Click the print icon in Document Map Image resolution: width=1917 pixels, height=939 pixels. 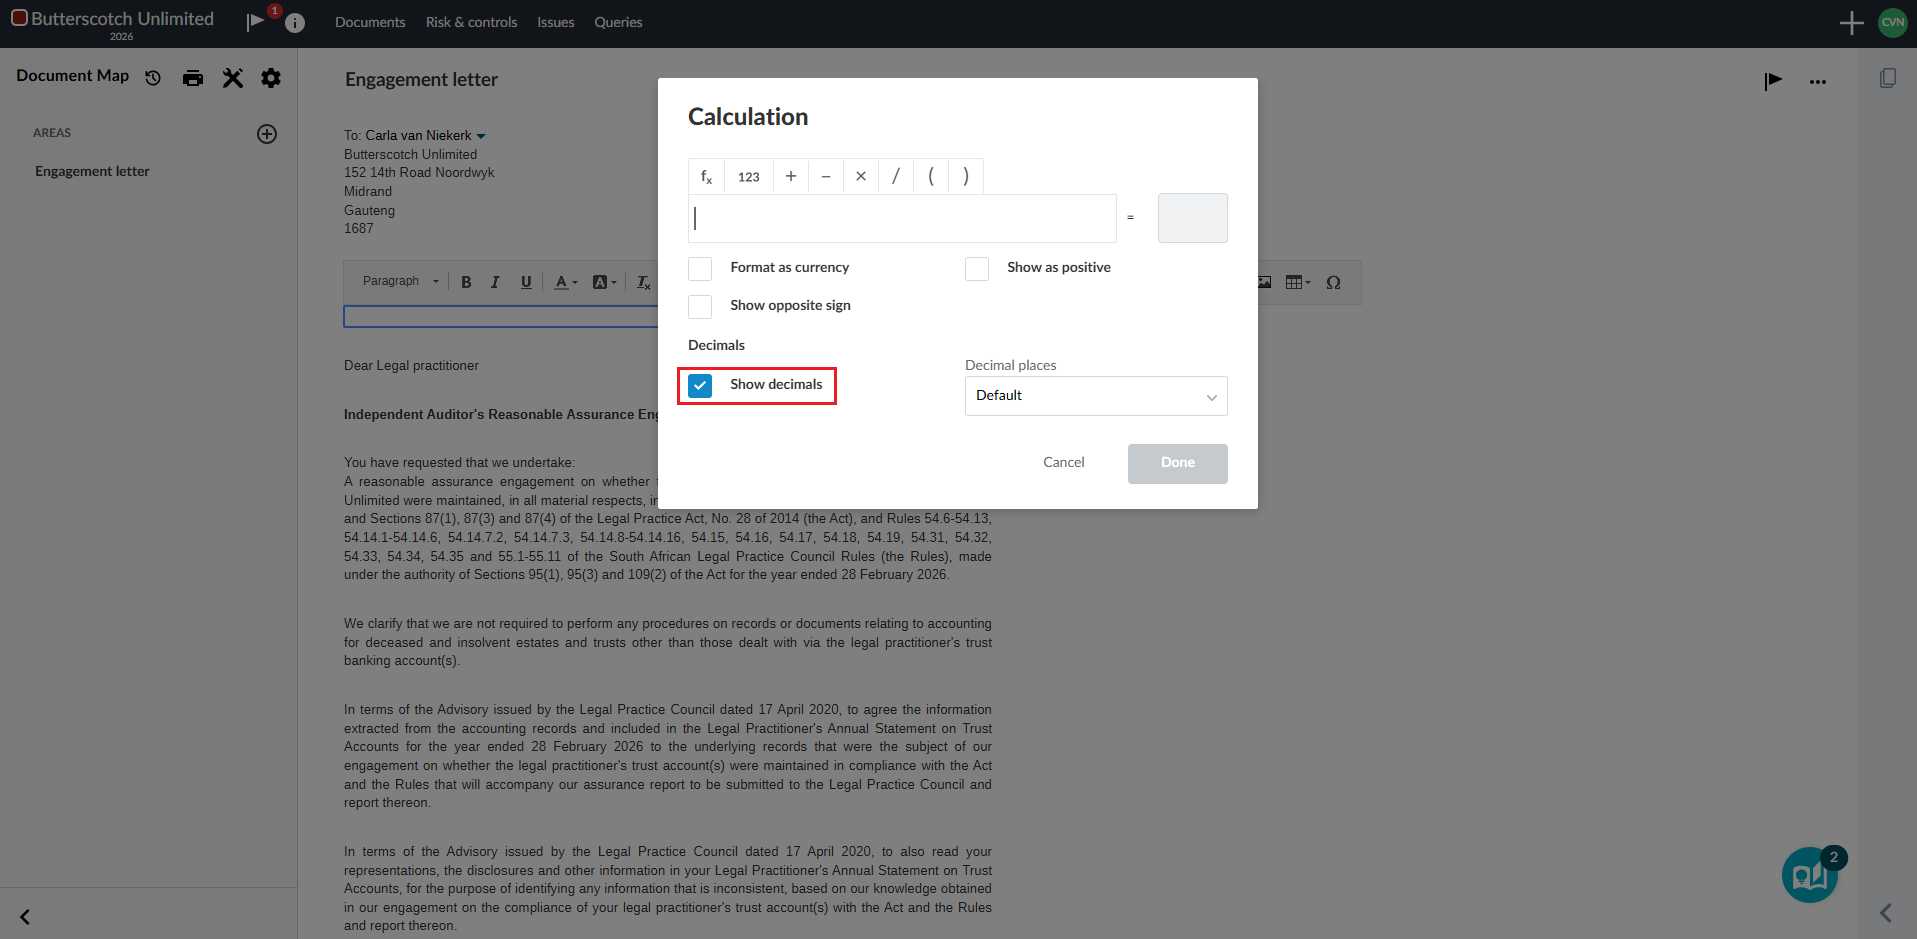pos(193,78)
